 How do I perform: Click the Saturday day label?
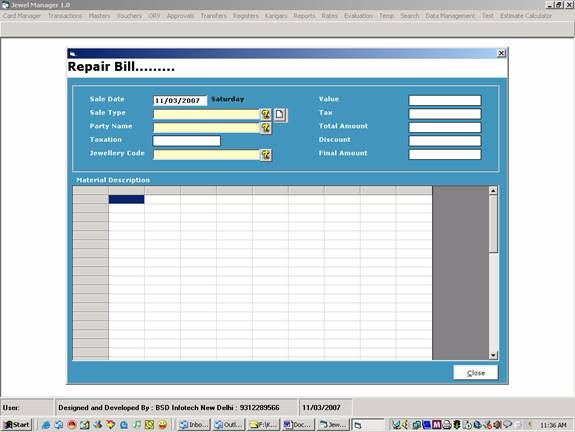[x=227, y=99]
